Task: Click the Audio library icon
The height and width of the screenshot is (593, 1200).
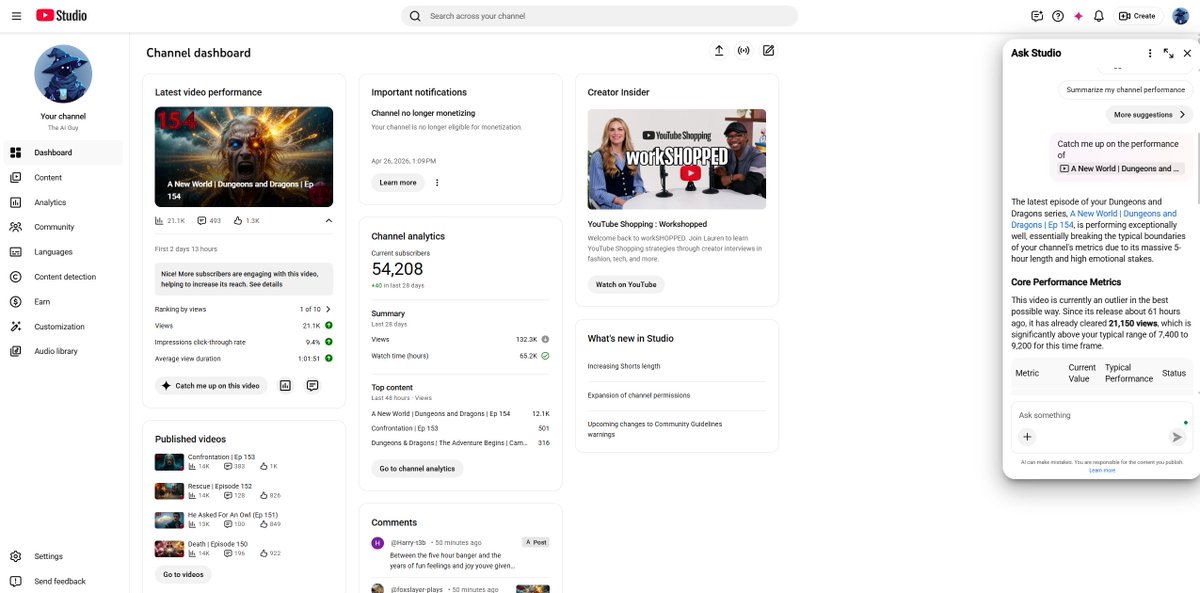Action: pyautogui.click(x=15, y=351)
